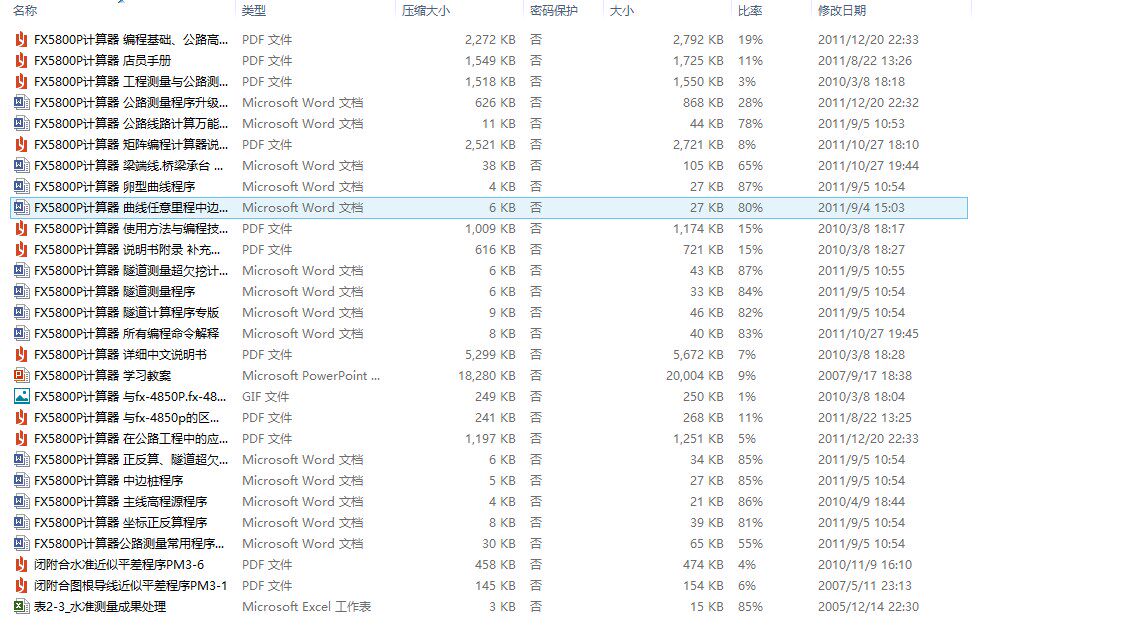Click the compressed size 18,280 KB
This screenshot has height=626, width=1140.
(x=486, y=376)
